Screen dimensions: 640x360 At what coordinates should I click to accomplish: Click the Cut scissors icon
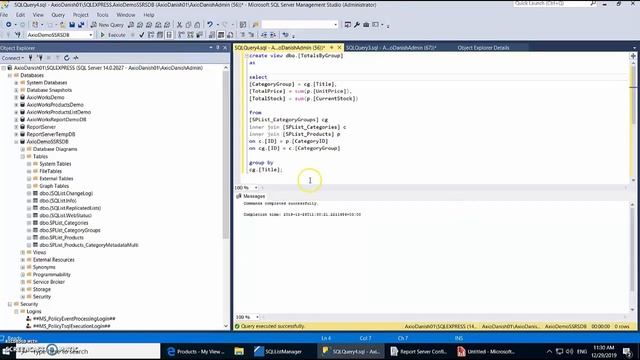pyautogui.click(x=179, y=24)
